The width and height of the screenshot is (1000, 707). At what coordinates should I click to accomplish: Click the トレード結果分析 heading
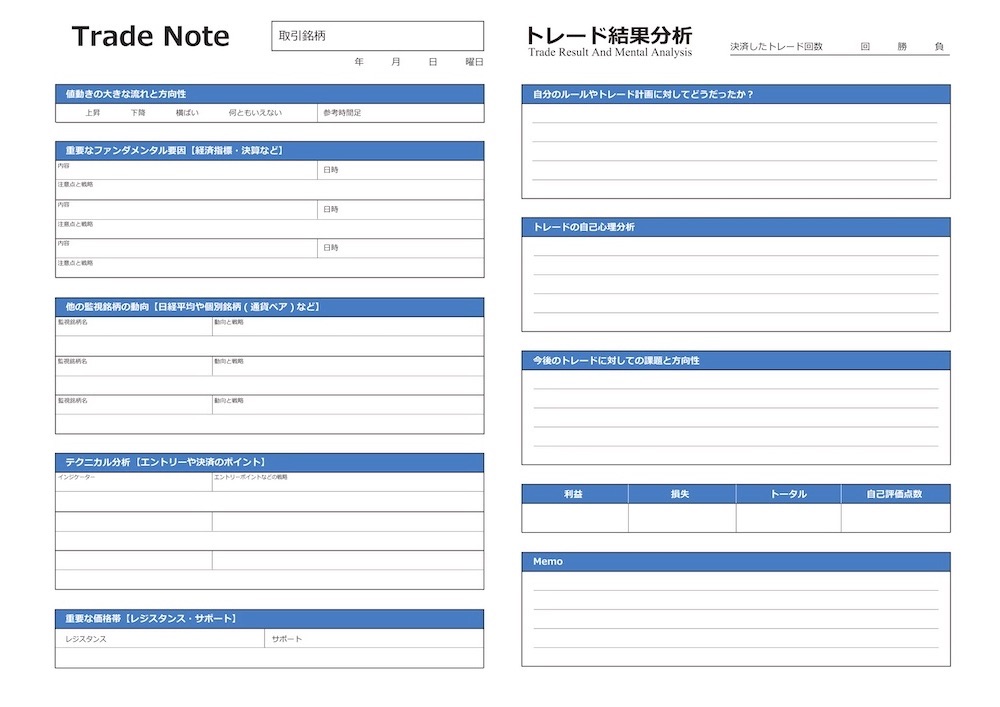click(x=608, y=34)
